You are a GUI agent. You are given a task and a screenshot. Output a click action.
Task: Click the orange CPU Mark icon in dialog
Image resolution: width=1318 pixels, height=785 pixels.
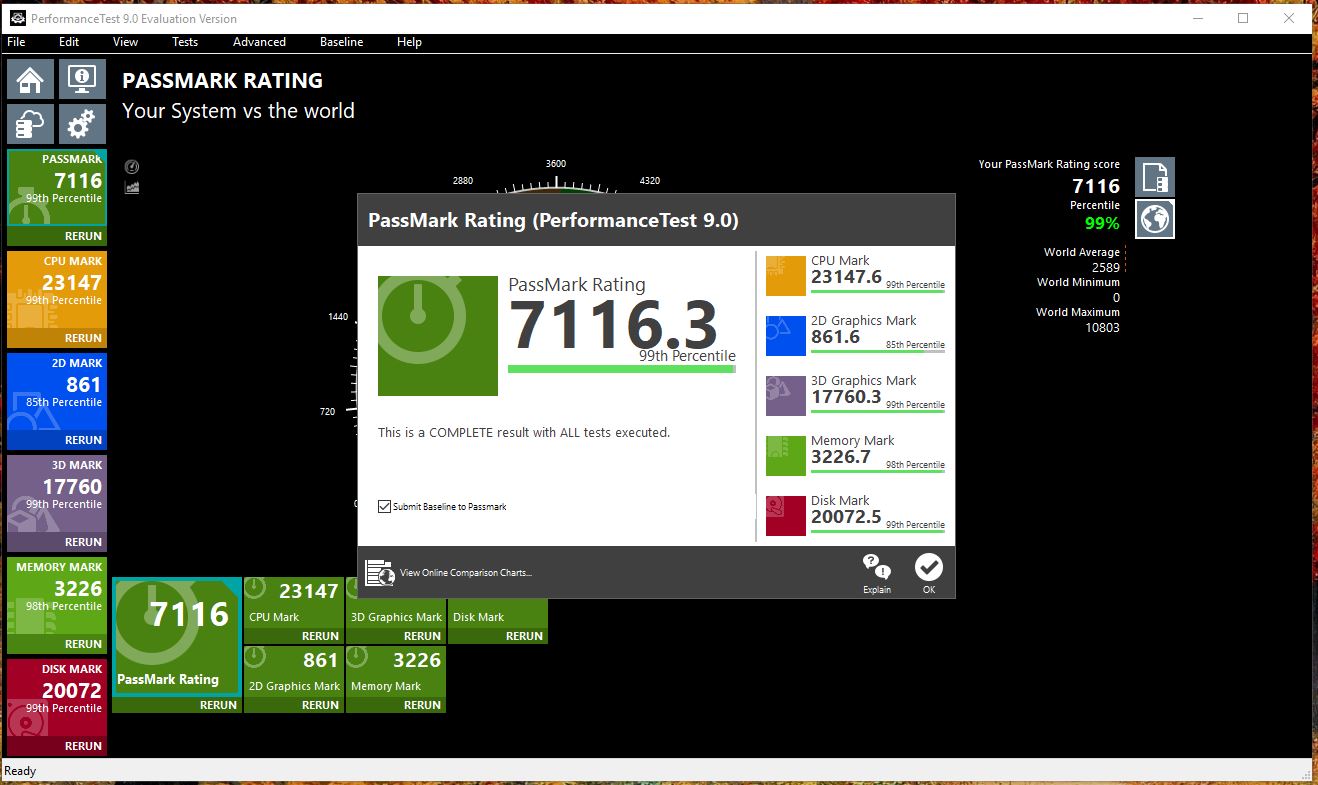pyautogui.click(x=786, y=276)
